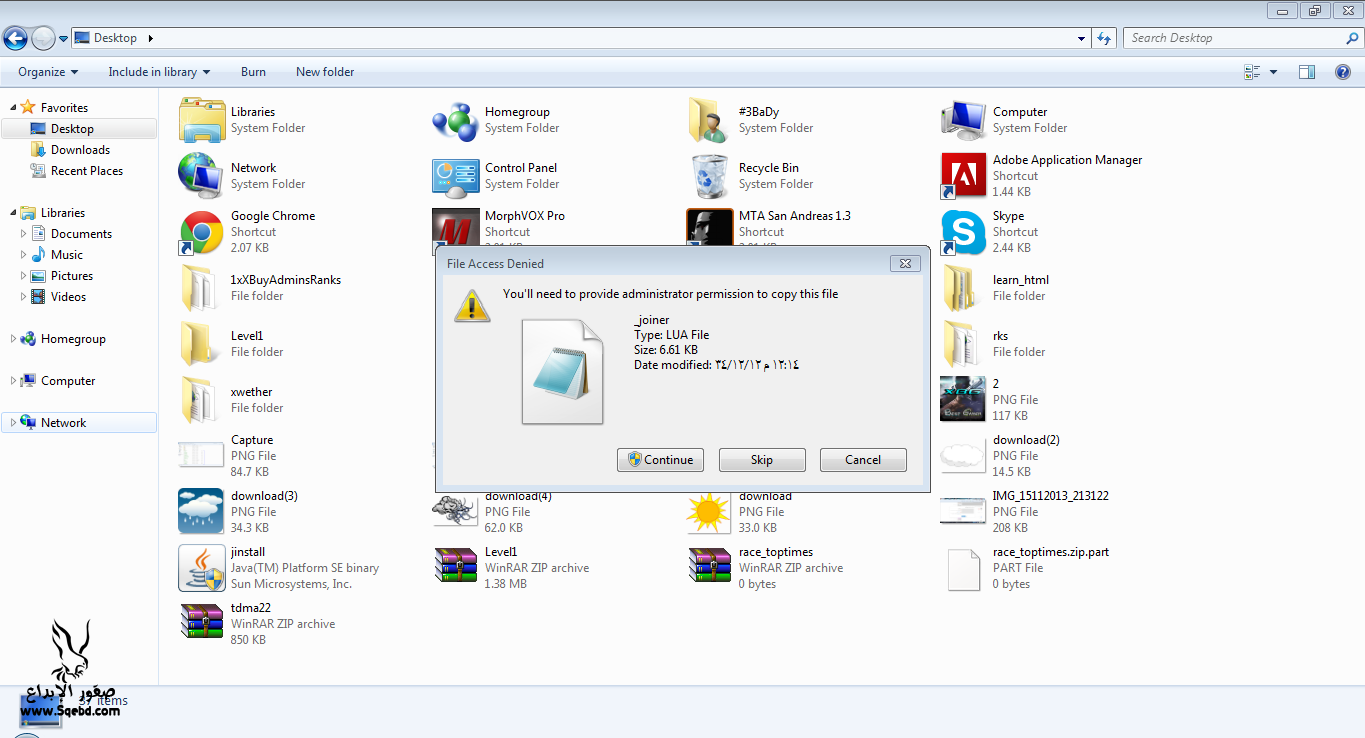Select the Adobe Application Manager icon

pyautogui.click(x=963, y=176)
